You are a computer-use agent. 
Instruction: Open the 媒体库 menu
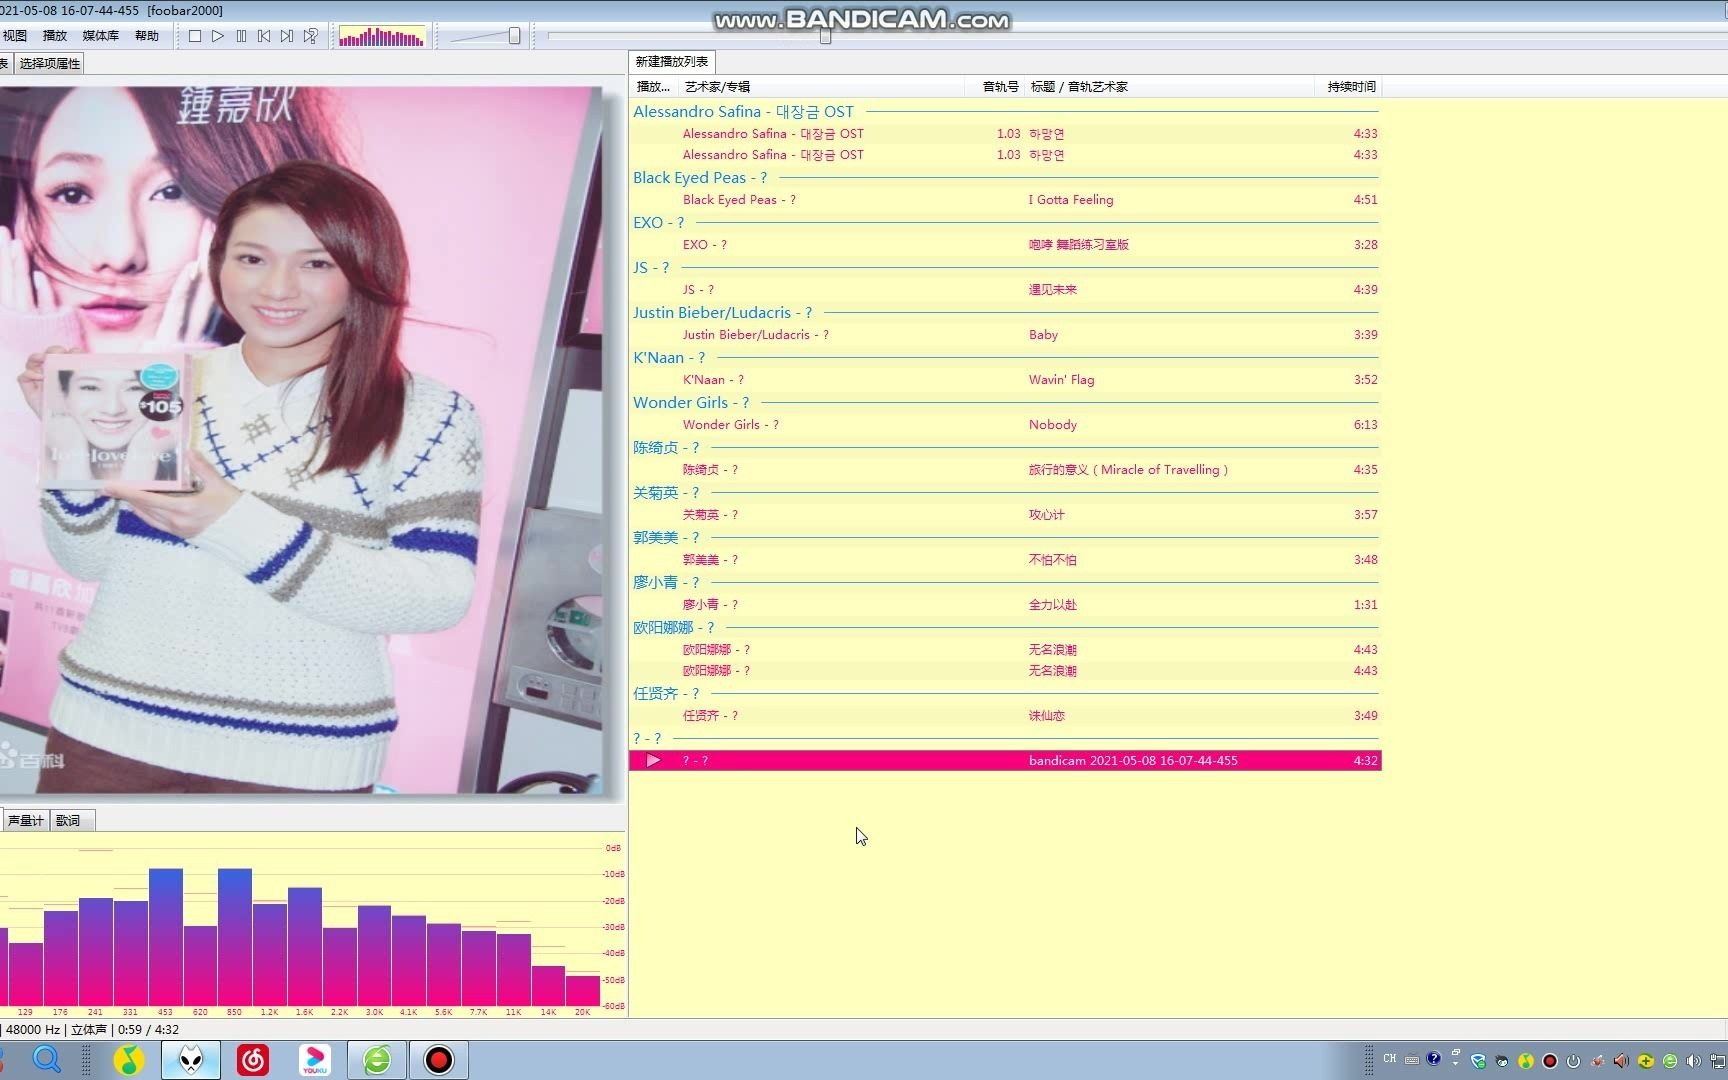coord(100,36)
